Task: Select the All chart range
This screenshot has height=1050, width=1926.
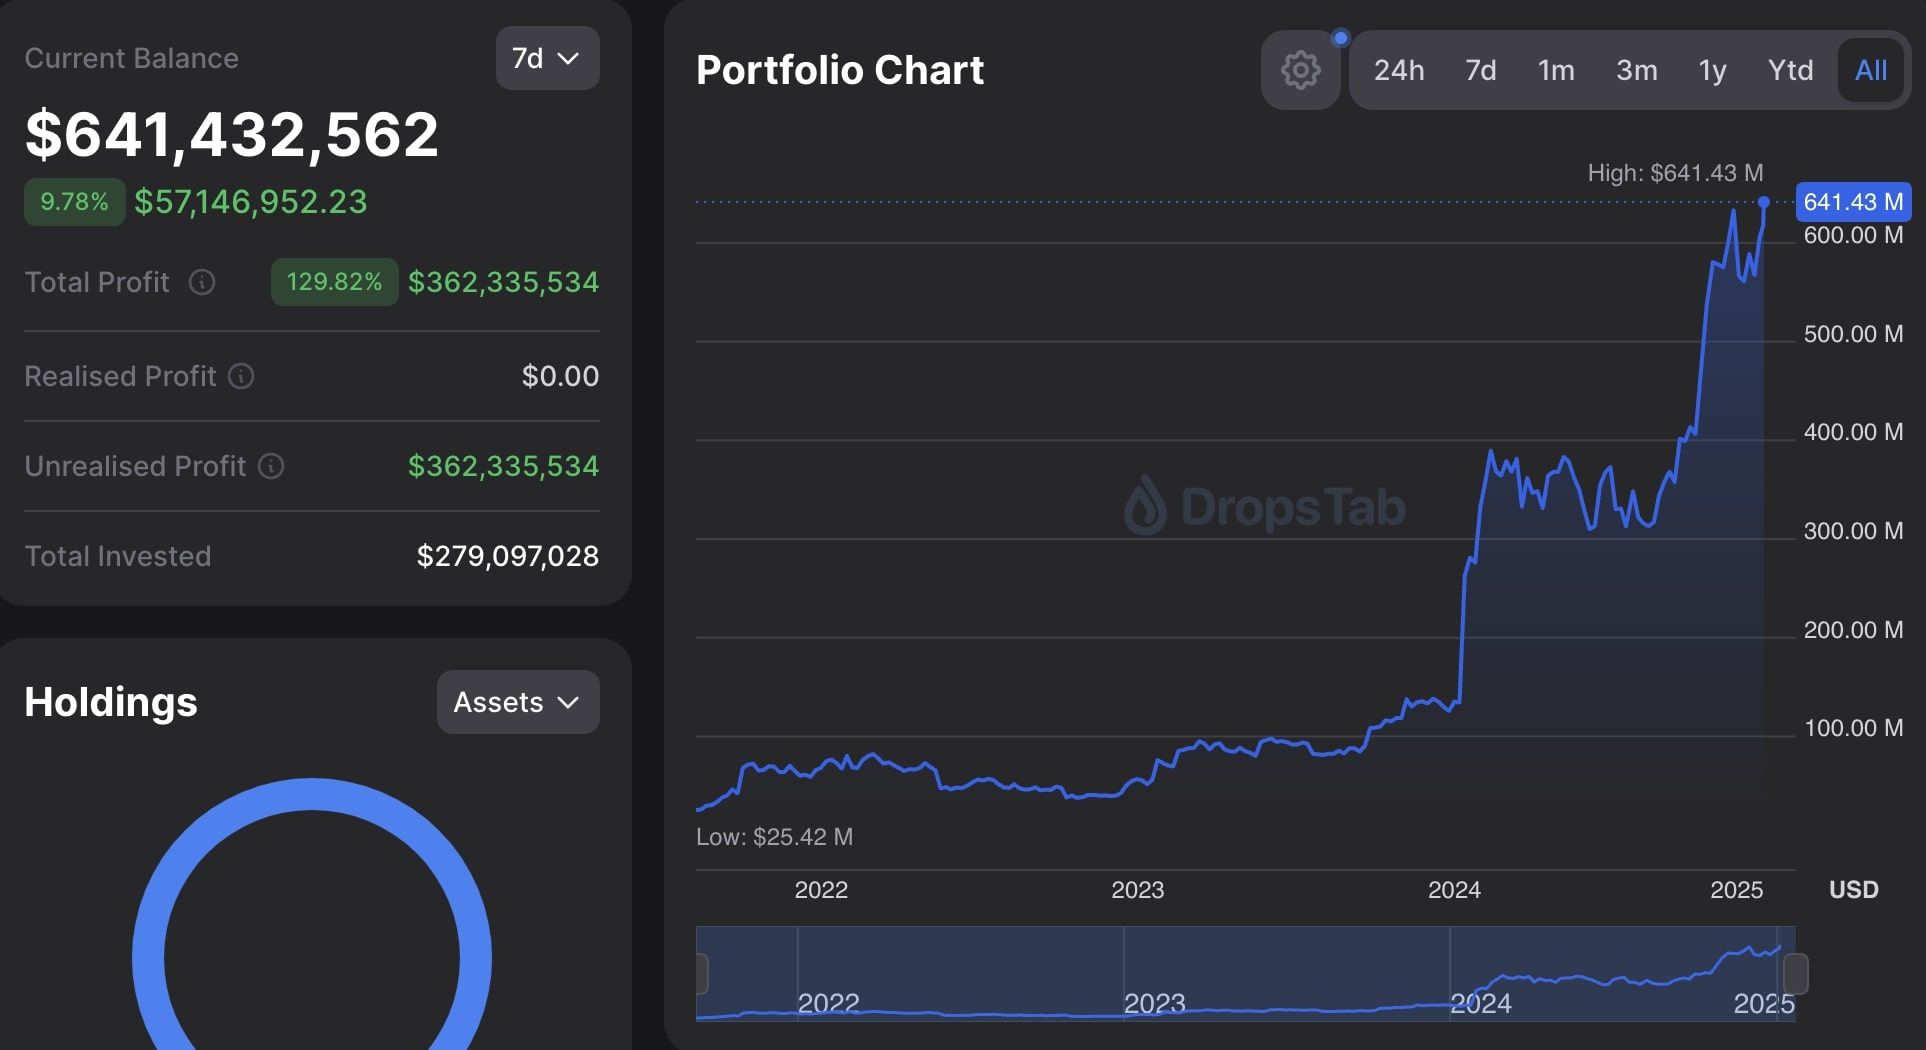Action: tap(1871, 70)
